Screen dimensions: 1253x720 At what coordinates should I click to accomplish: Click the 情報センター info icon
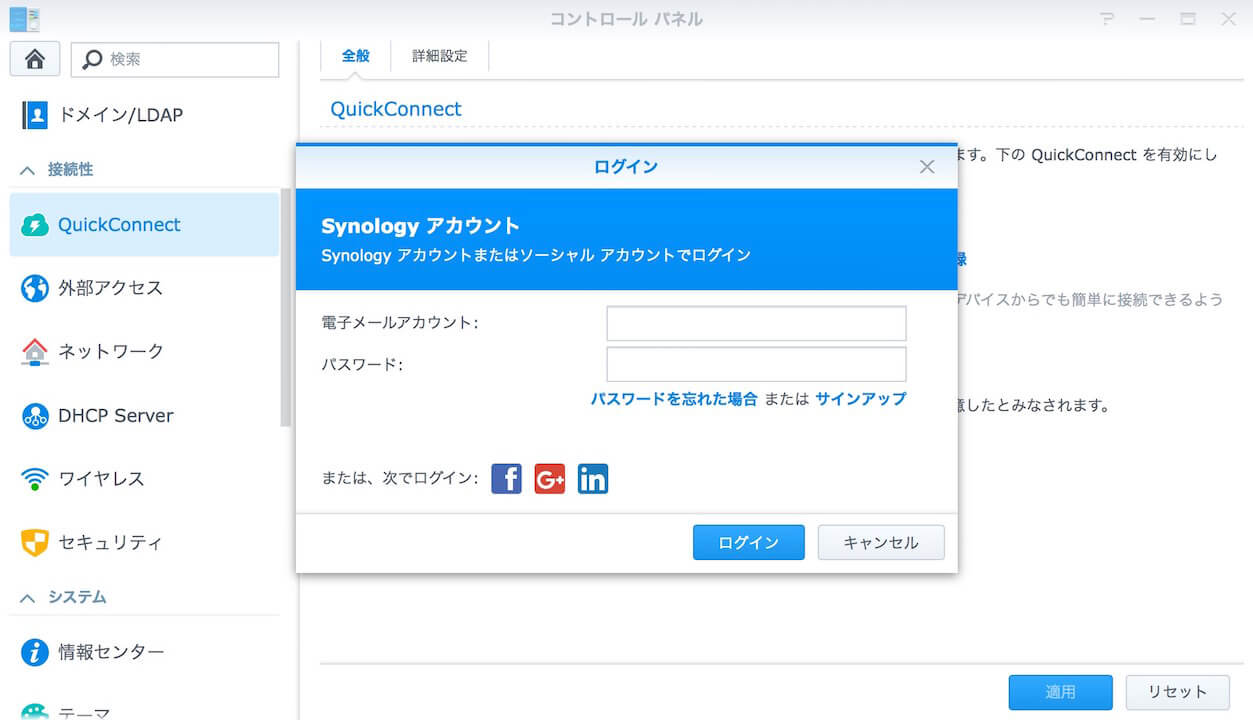coord(35,652)
